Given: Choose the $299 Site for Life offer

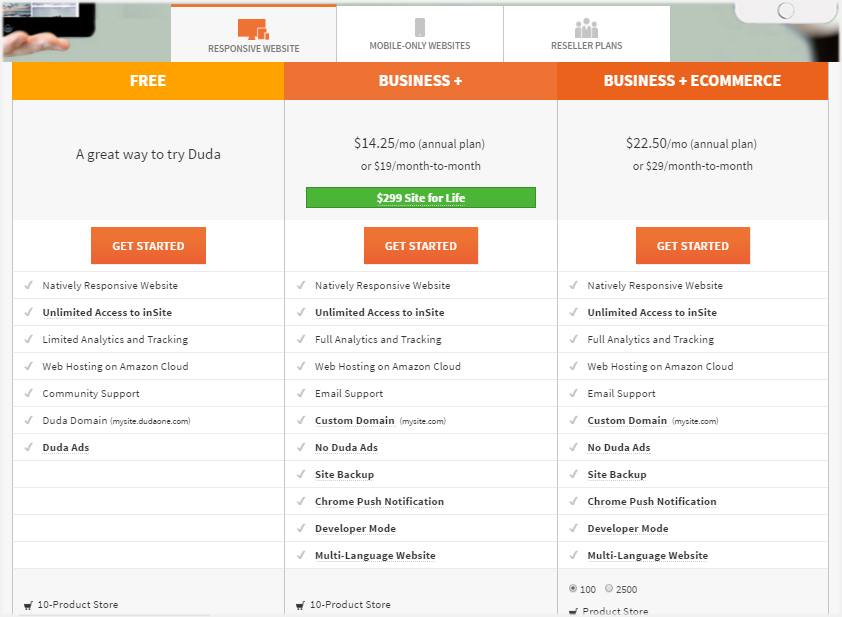Looking at the screenshot, I should click(x=420, y=198).
